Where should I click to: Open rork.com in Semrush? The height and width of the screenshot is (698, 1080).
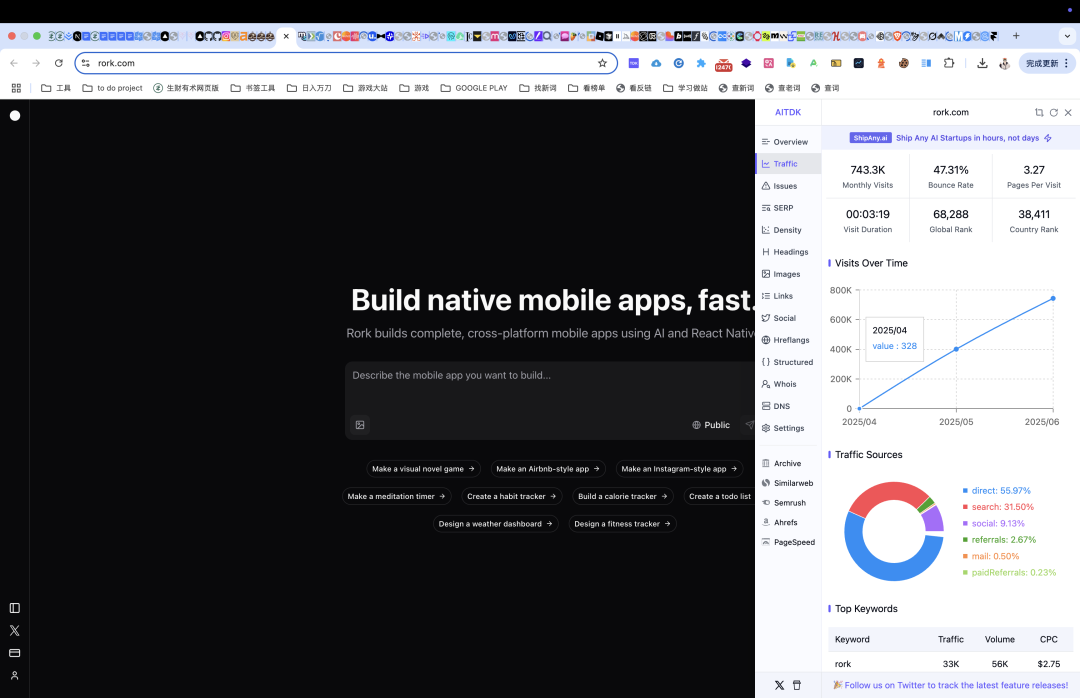tap(784, 503)
